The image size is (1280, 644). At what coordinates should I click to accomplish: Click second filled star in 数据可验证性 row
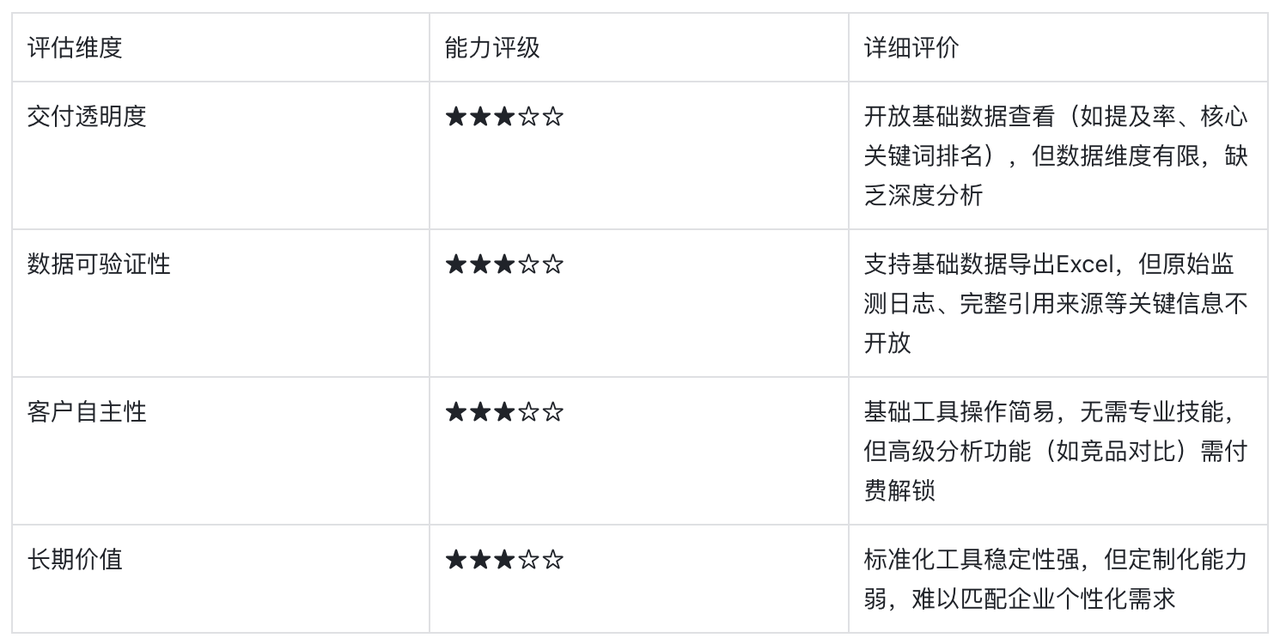[480, 265]
